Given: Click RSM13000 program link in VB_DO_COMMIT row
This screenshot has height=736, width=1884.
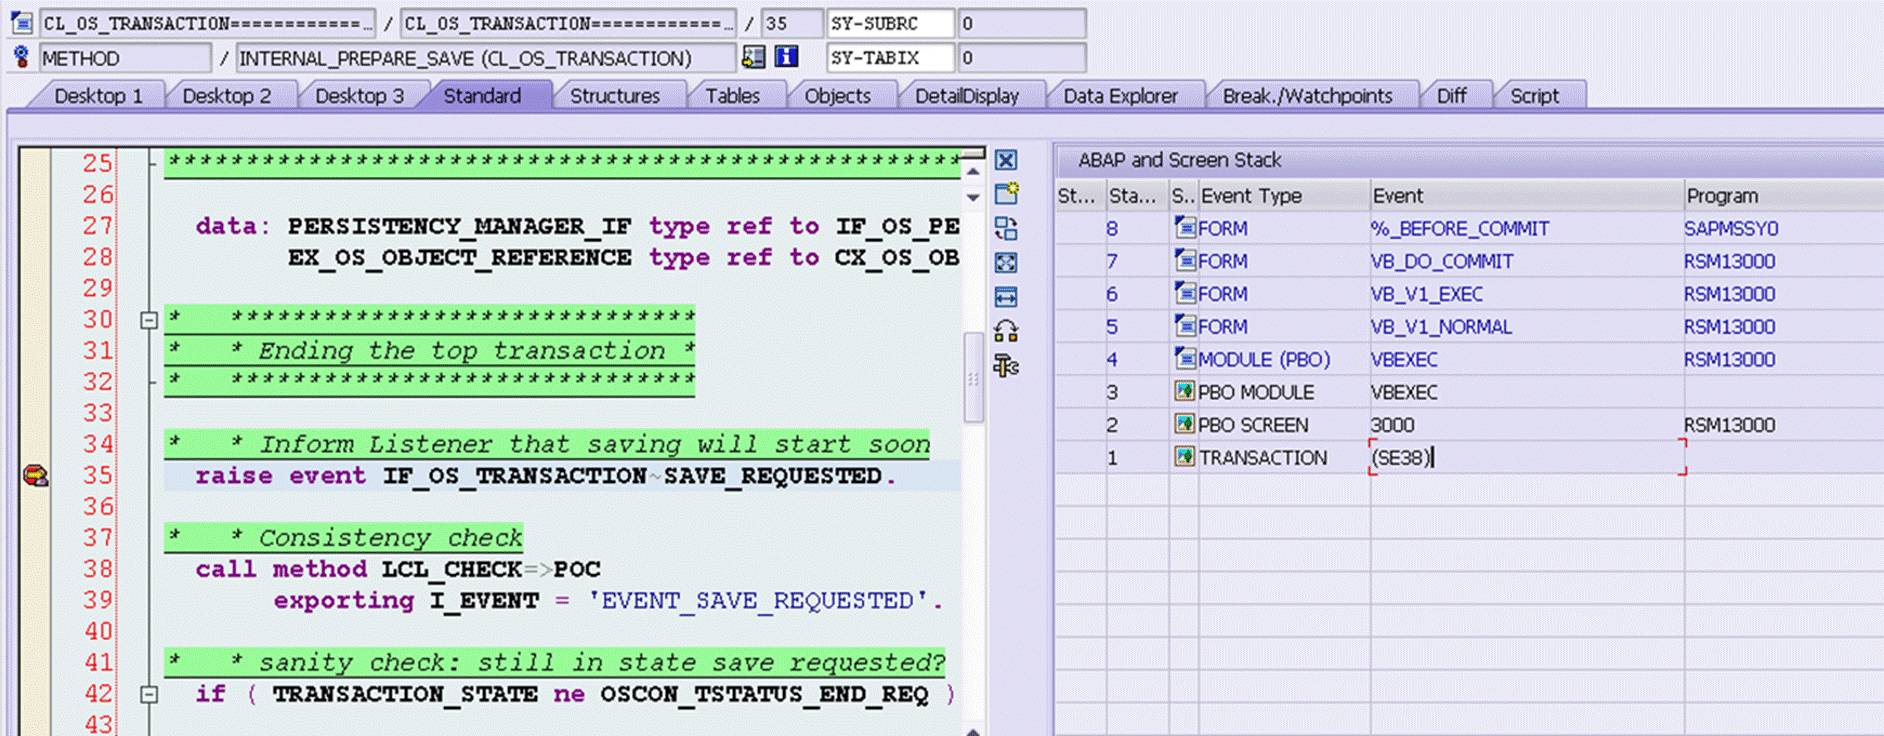Looking at the screenshot, I should coord(1730,261).
